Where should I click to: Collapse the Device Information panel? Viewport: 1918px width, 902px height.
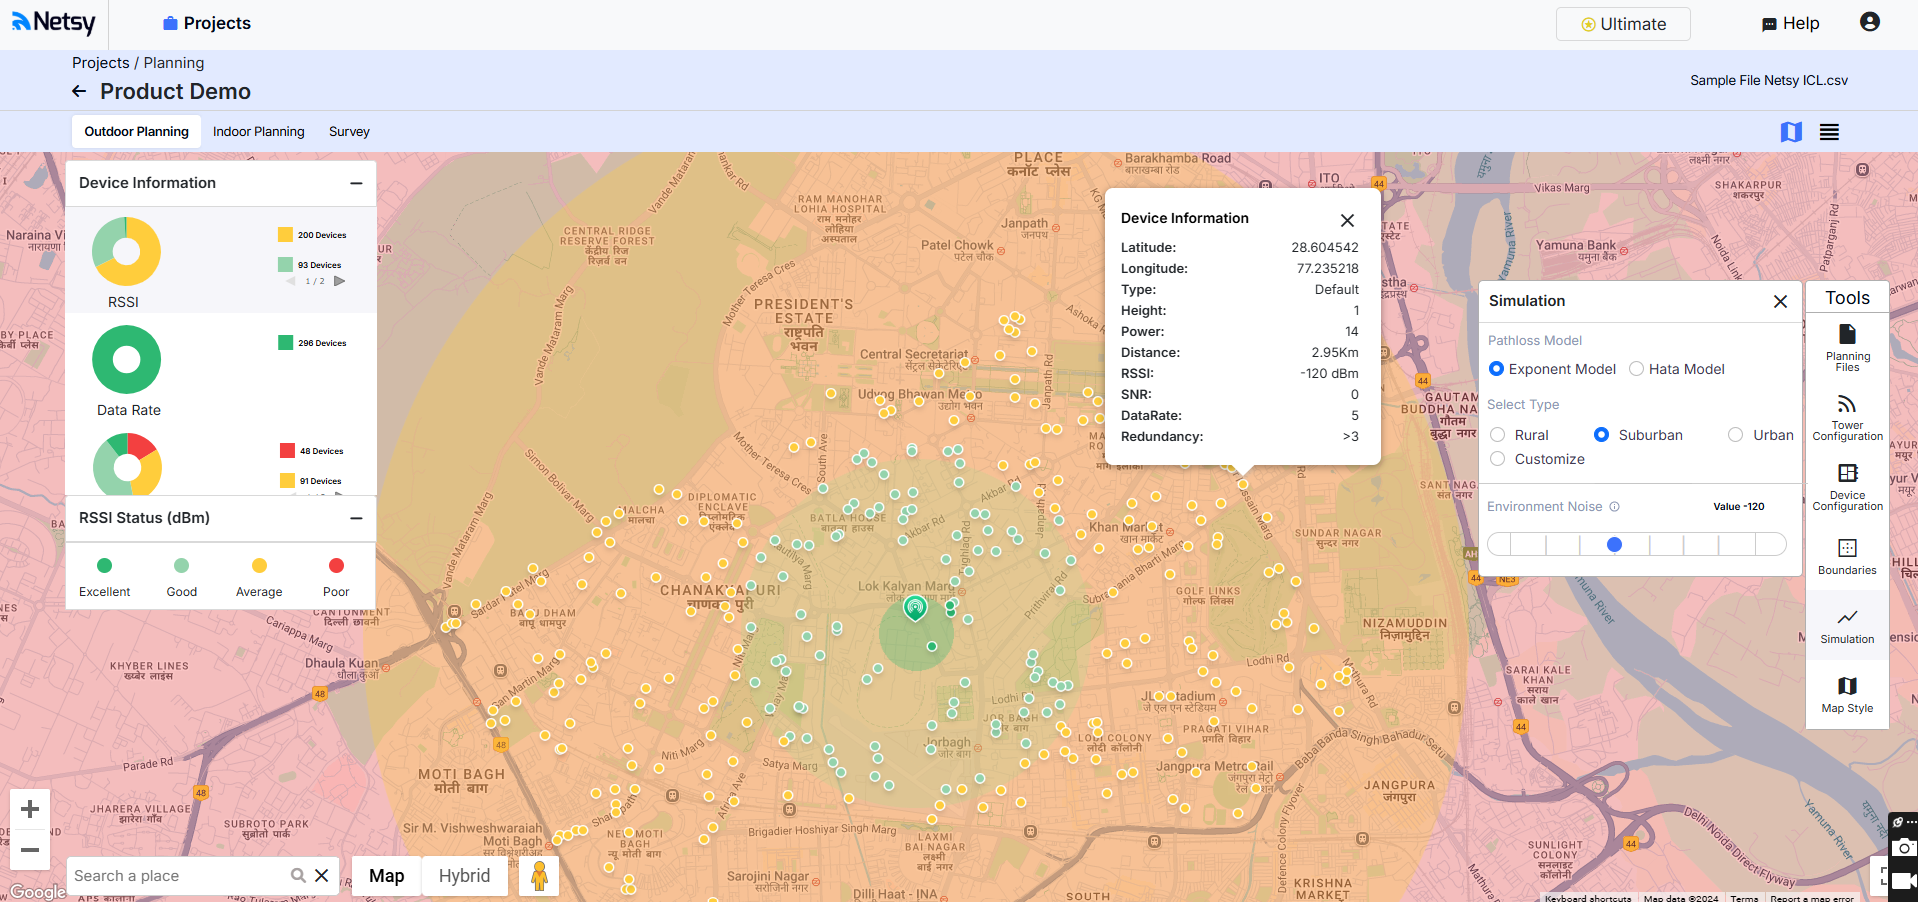pyautogui.click(x=356, y=184)
